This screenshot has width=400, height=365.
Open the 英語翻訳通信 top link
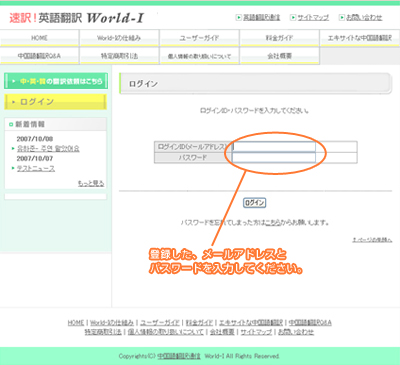pyautogui.click(x=261, y=17)
